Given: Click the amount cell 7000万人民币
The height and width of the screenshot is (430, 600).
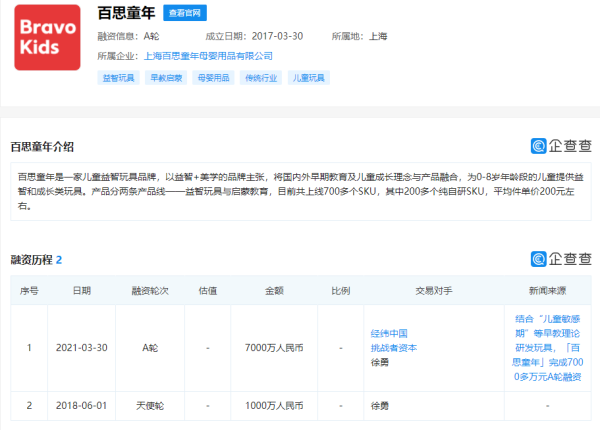Looking at the screenshot, I should (274, 348).
